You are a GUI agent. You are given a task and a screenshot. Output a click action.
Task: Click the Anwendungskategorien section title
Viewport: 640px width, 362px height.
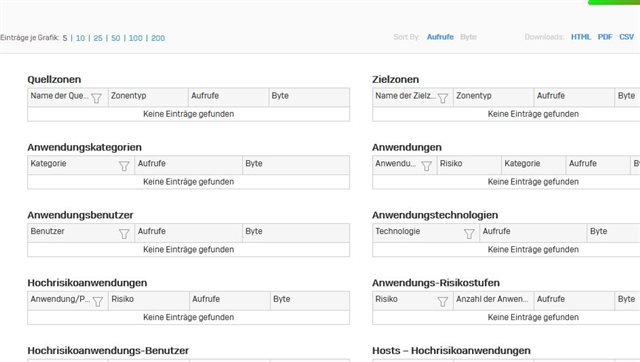tap(84, 147)
